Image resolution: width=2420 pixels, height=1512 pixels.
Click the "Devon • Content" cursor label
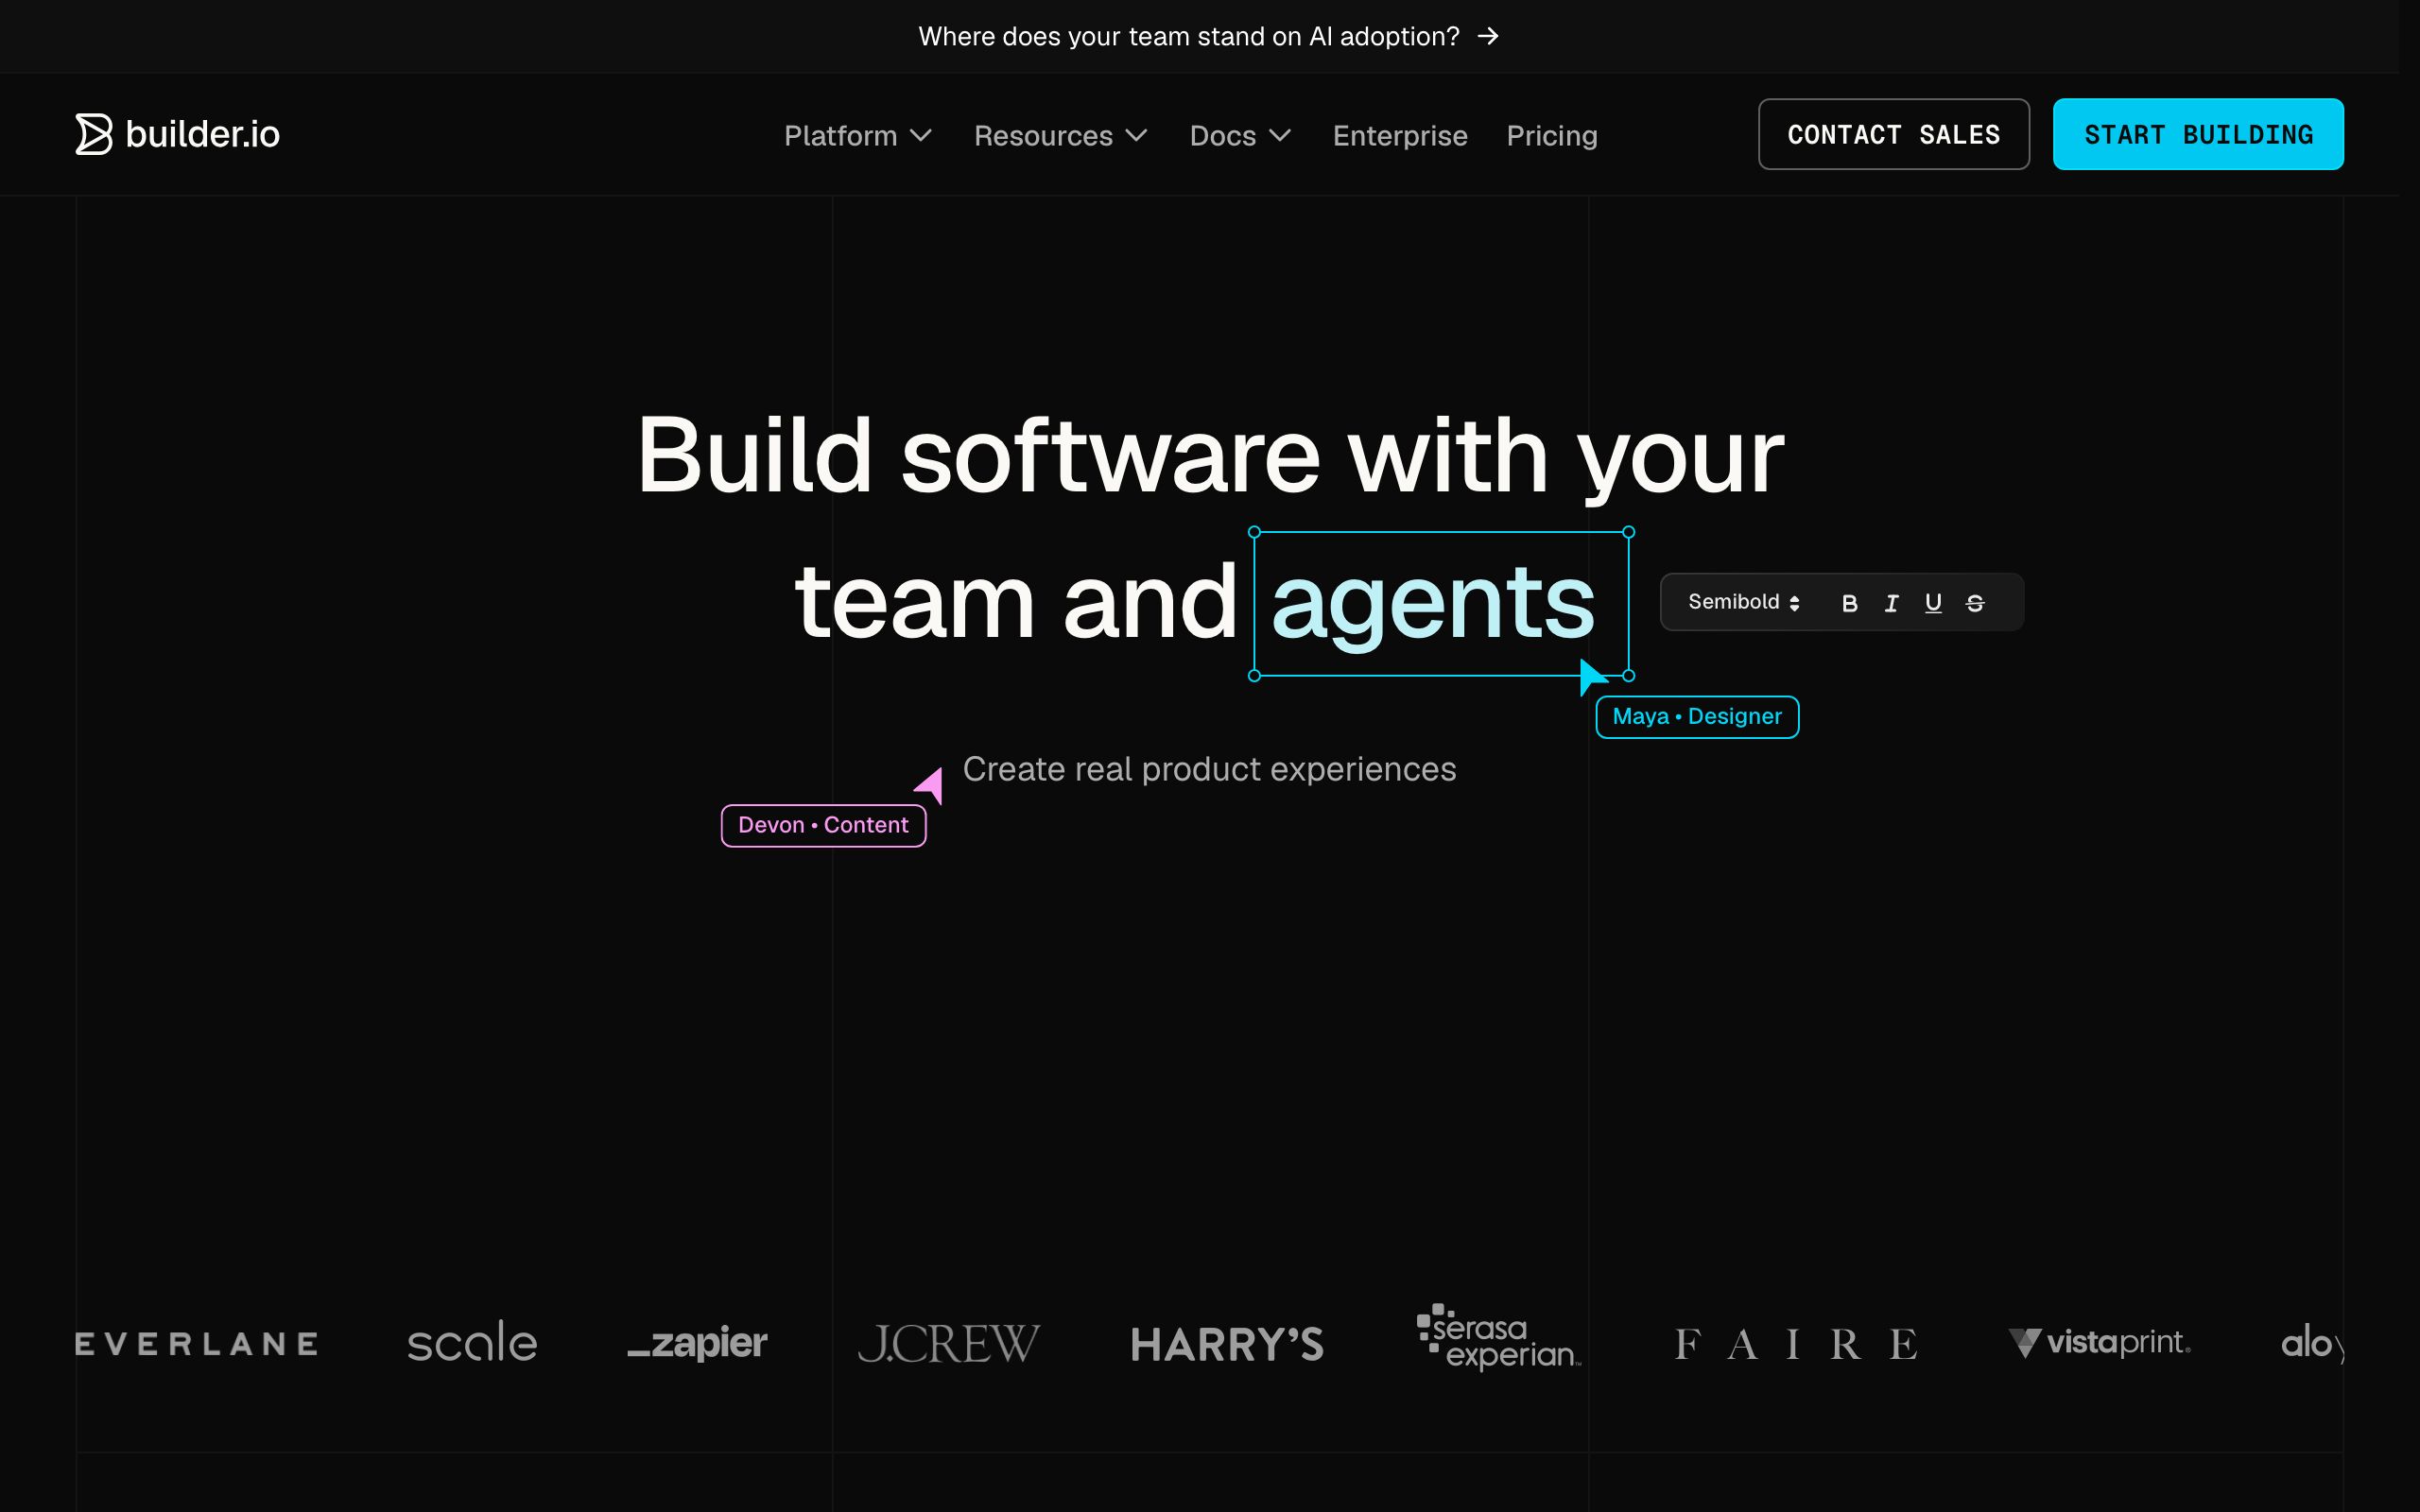pos(823,825)
